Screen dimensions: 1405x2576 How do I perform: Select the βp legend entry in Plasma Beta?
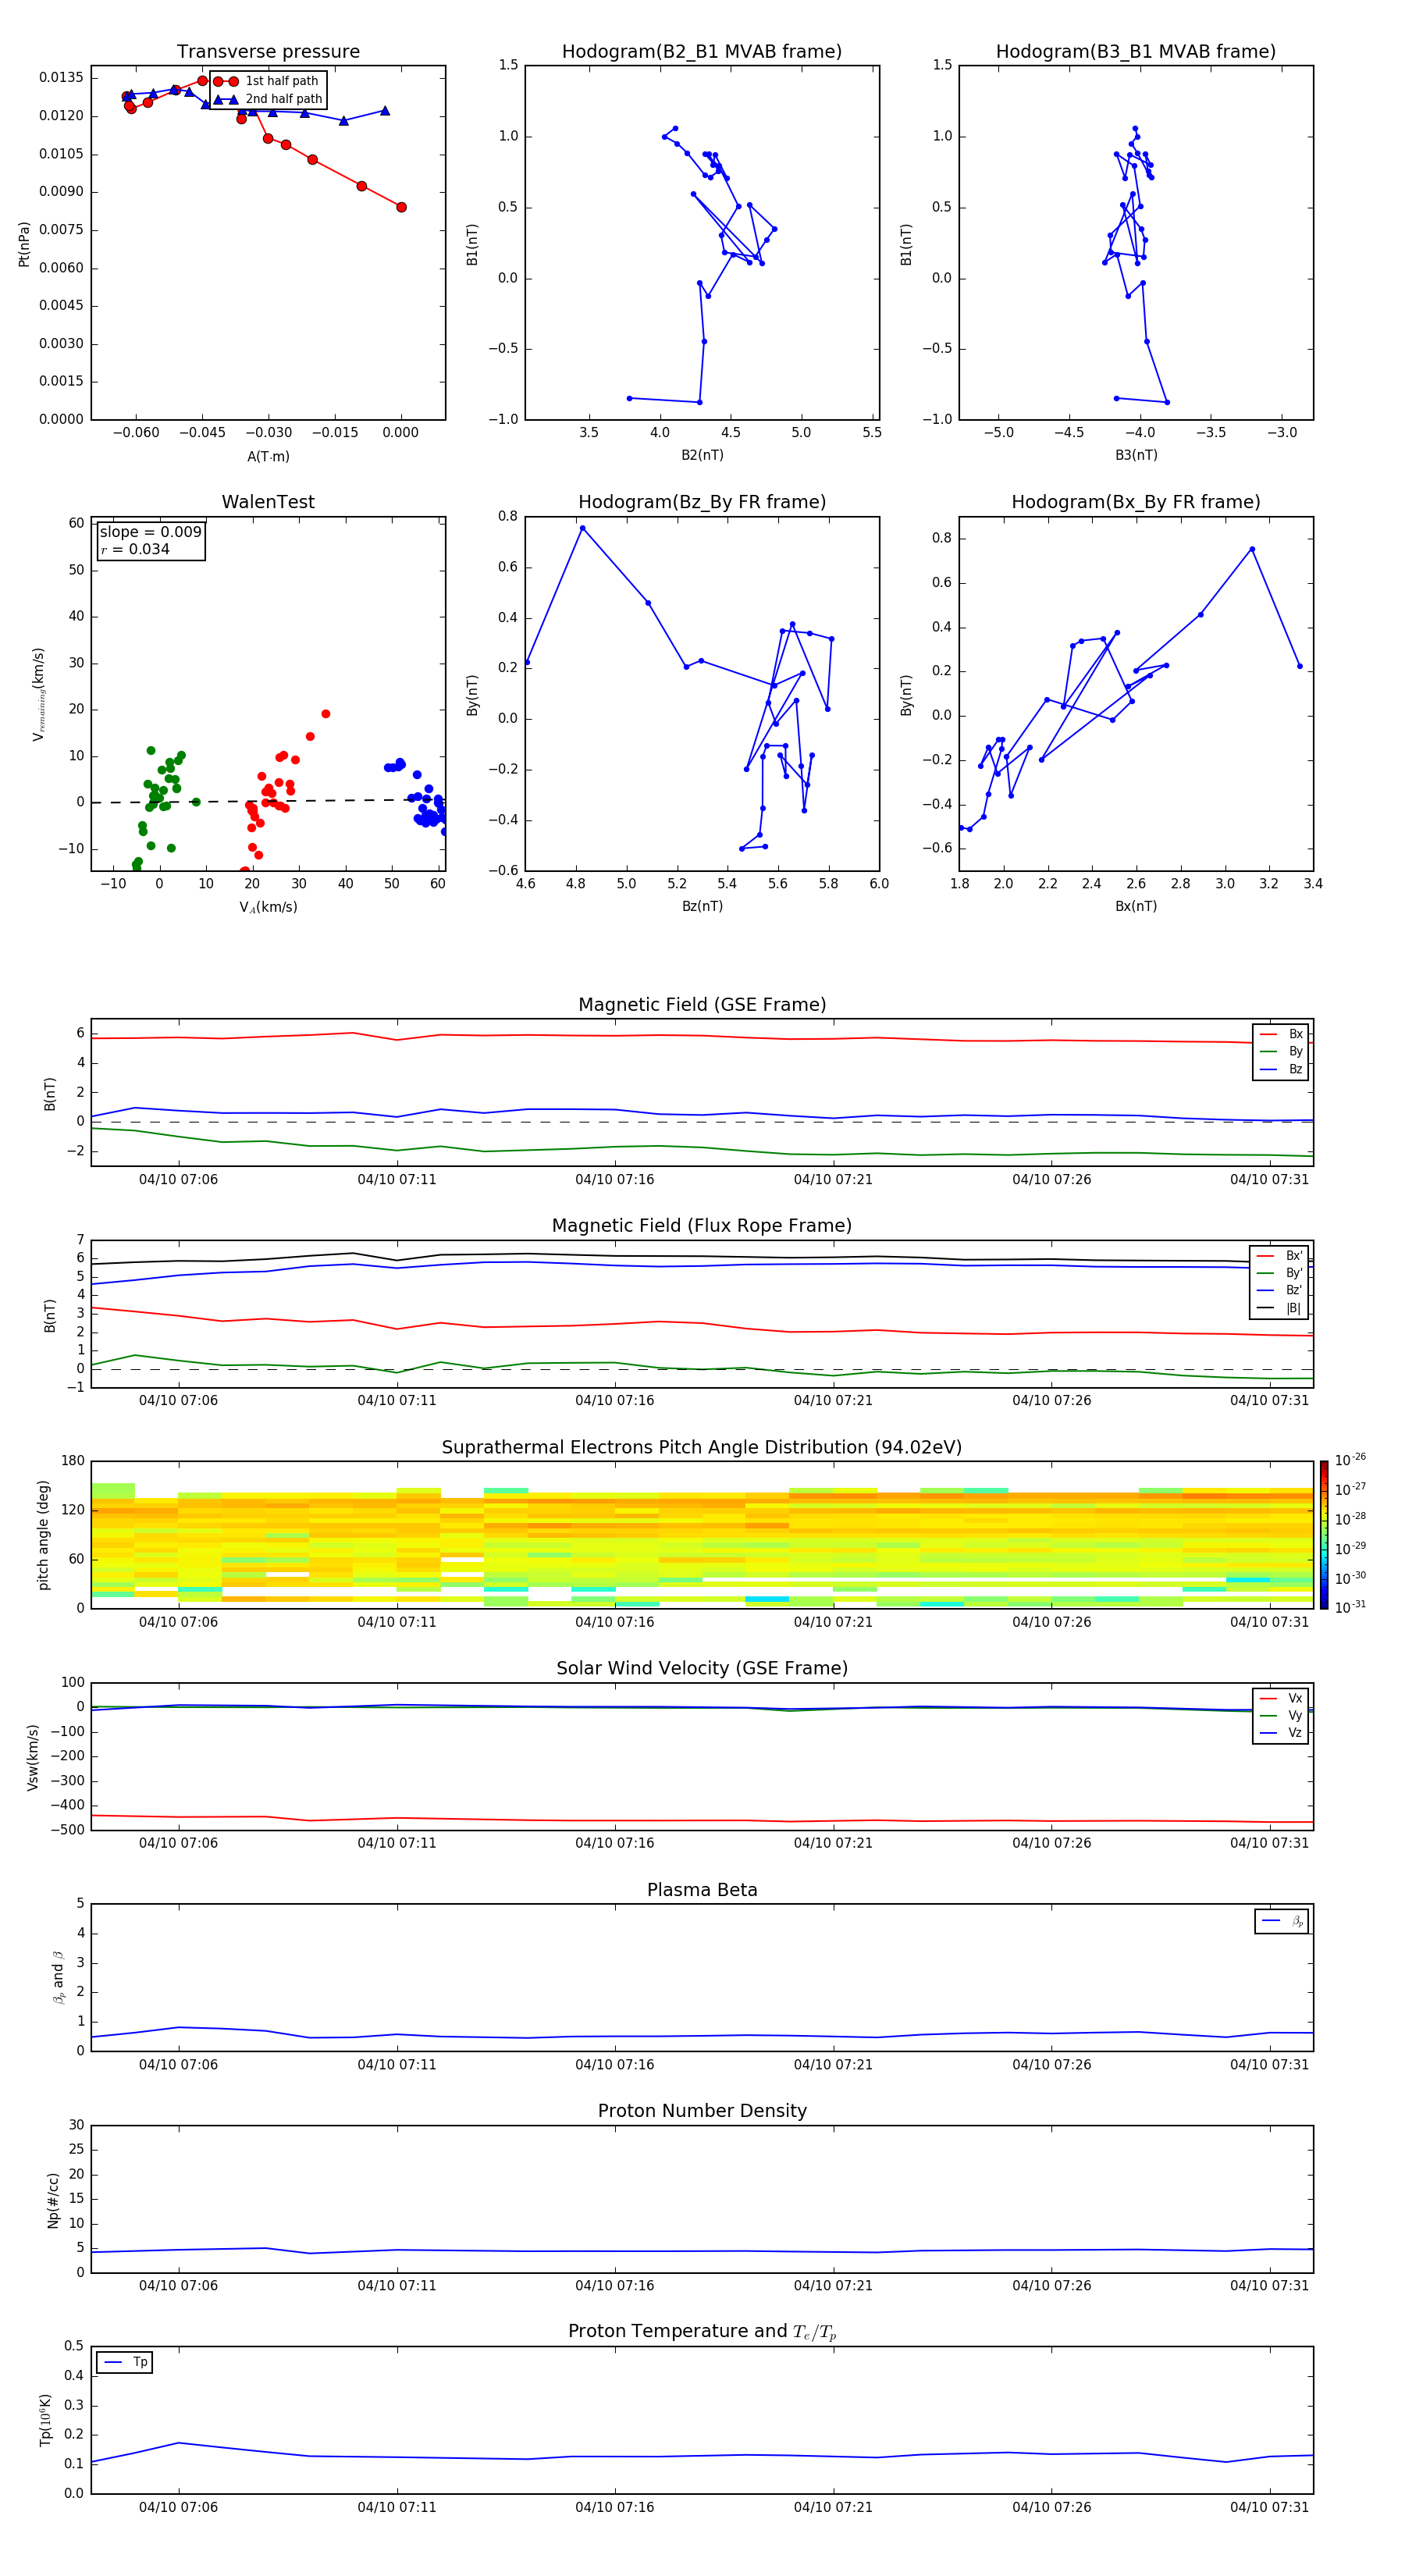coord(1282,1921)
